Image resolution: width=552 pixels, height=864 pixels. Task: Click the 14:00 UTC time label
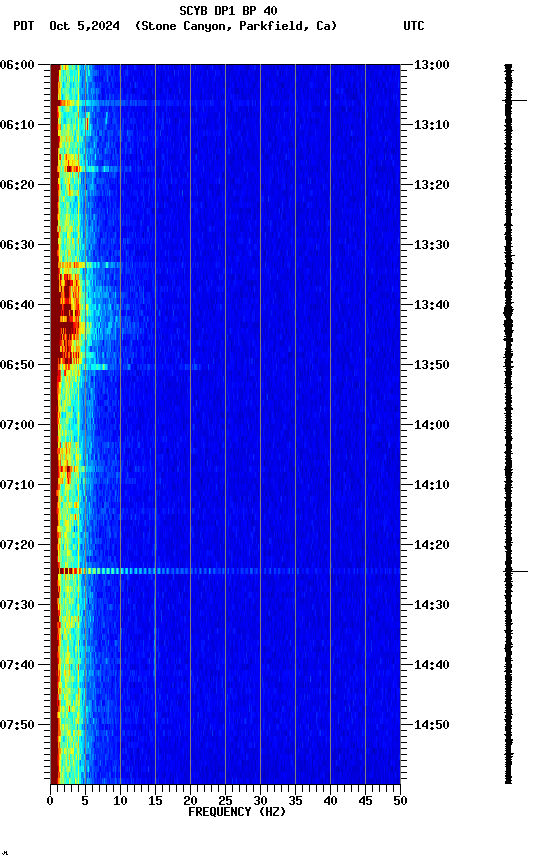click(x=431, y=425)
